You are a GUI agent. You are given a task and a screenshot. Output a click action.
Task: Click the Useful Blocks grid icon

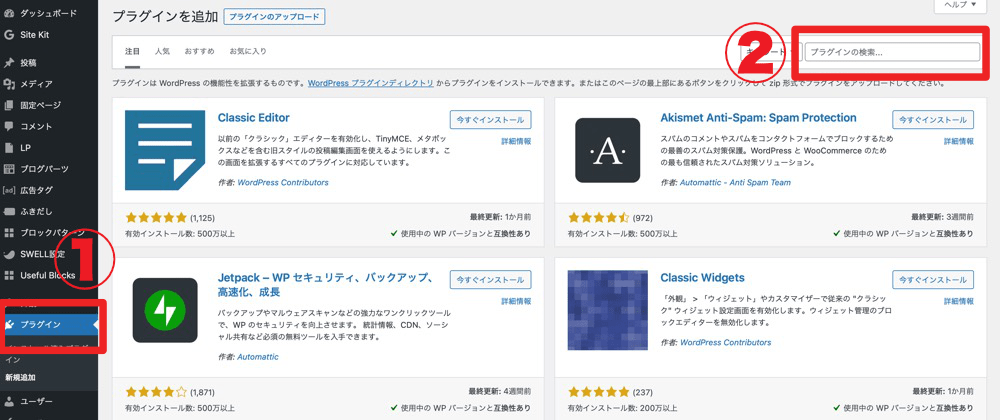pos(9,275)
